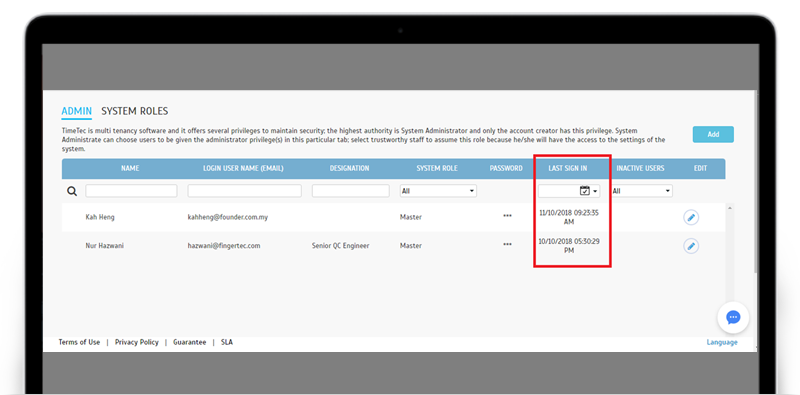Open the SLA link
Viewport: 800px width, 395px height.
(x=227, y=342)
